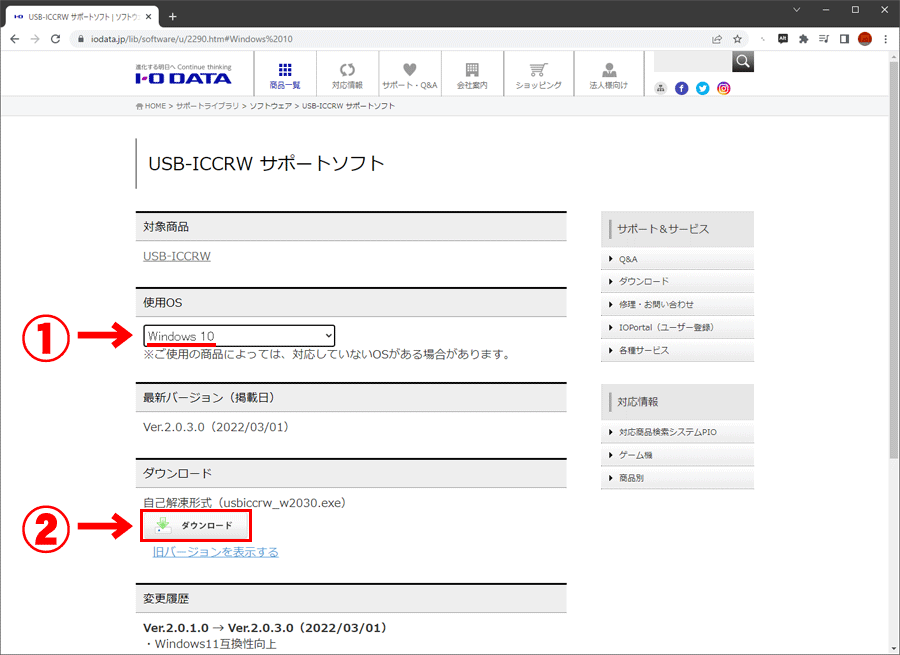
Task: Click サポートライブラリ breadcrumb link
Action: [207, 106]
